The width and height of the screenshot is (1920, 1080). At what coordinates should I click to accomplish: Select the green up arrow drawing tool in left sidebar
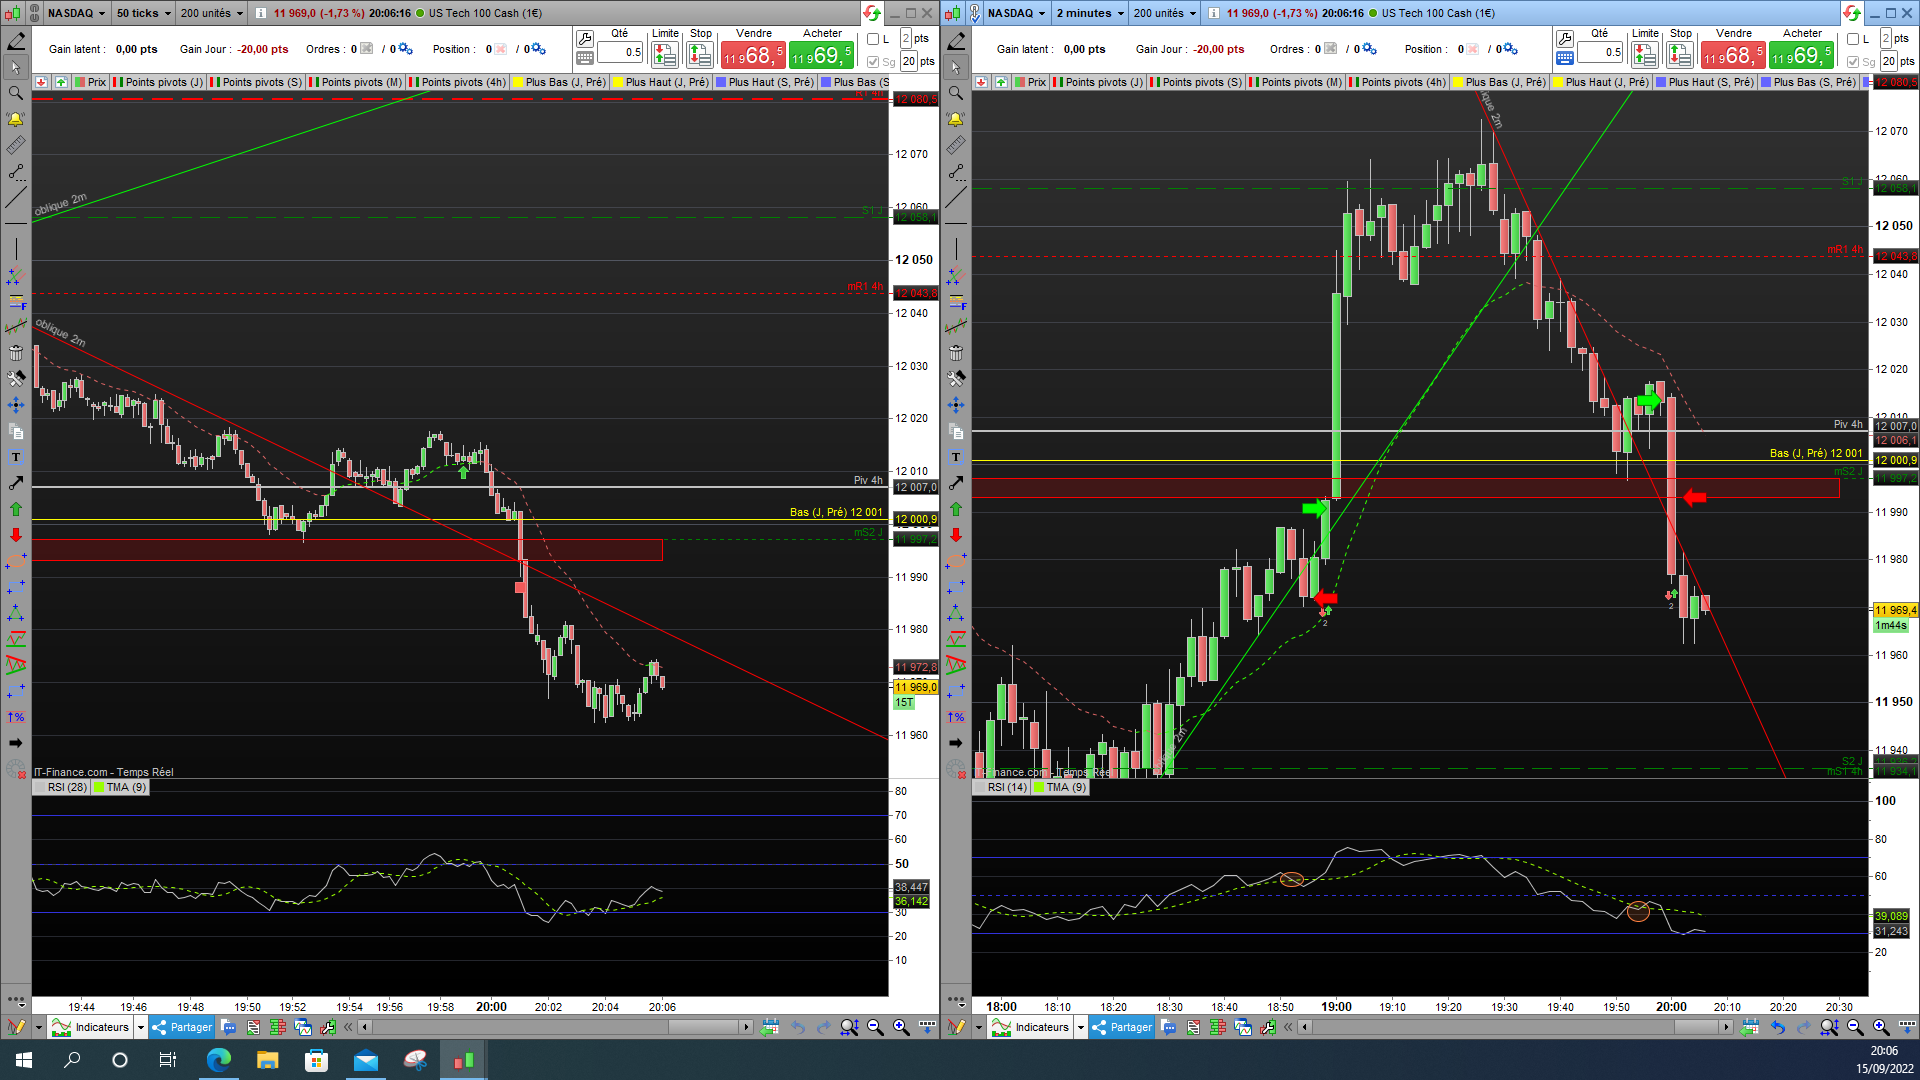(15, 509)
